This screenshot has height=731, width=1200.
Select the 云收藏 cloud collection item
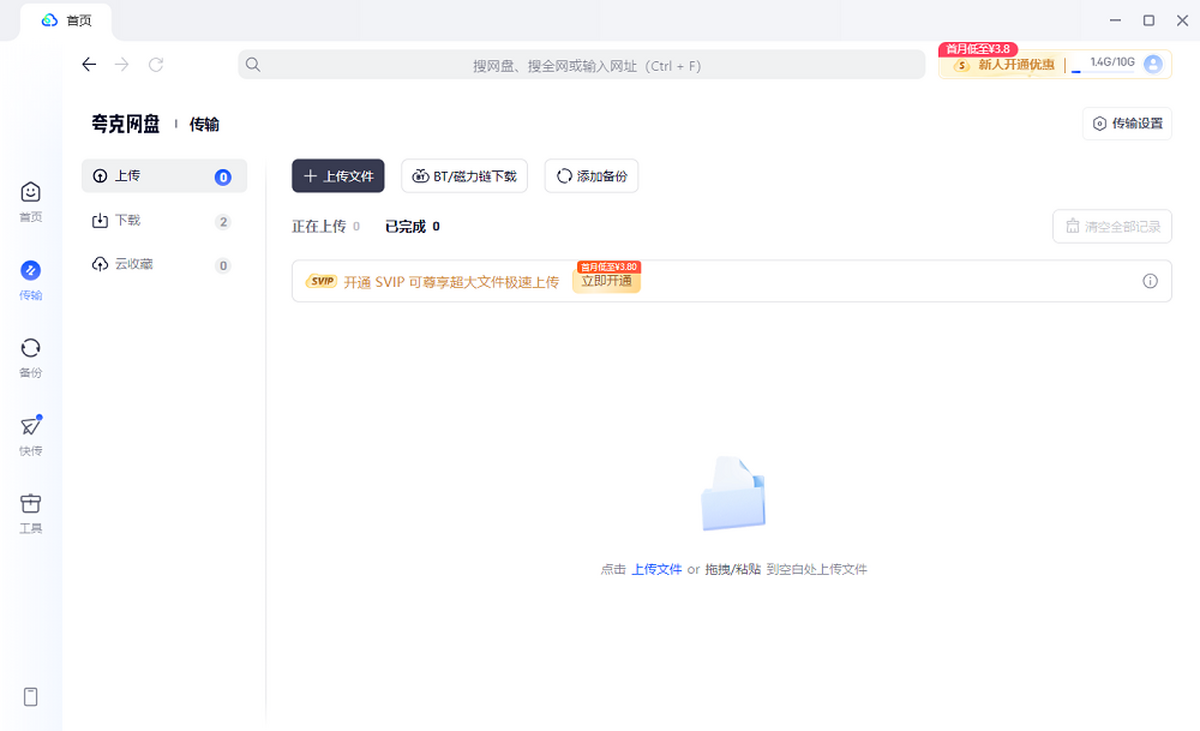(164, 265)
